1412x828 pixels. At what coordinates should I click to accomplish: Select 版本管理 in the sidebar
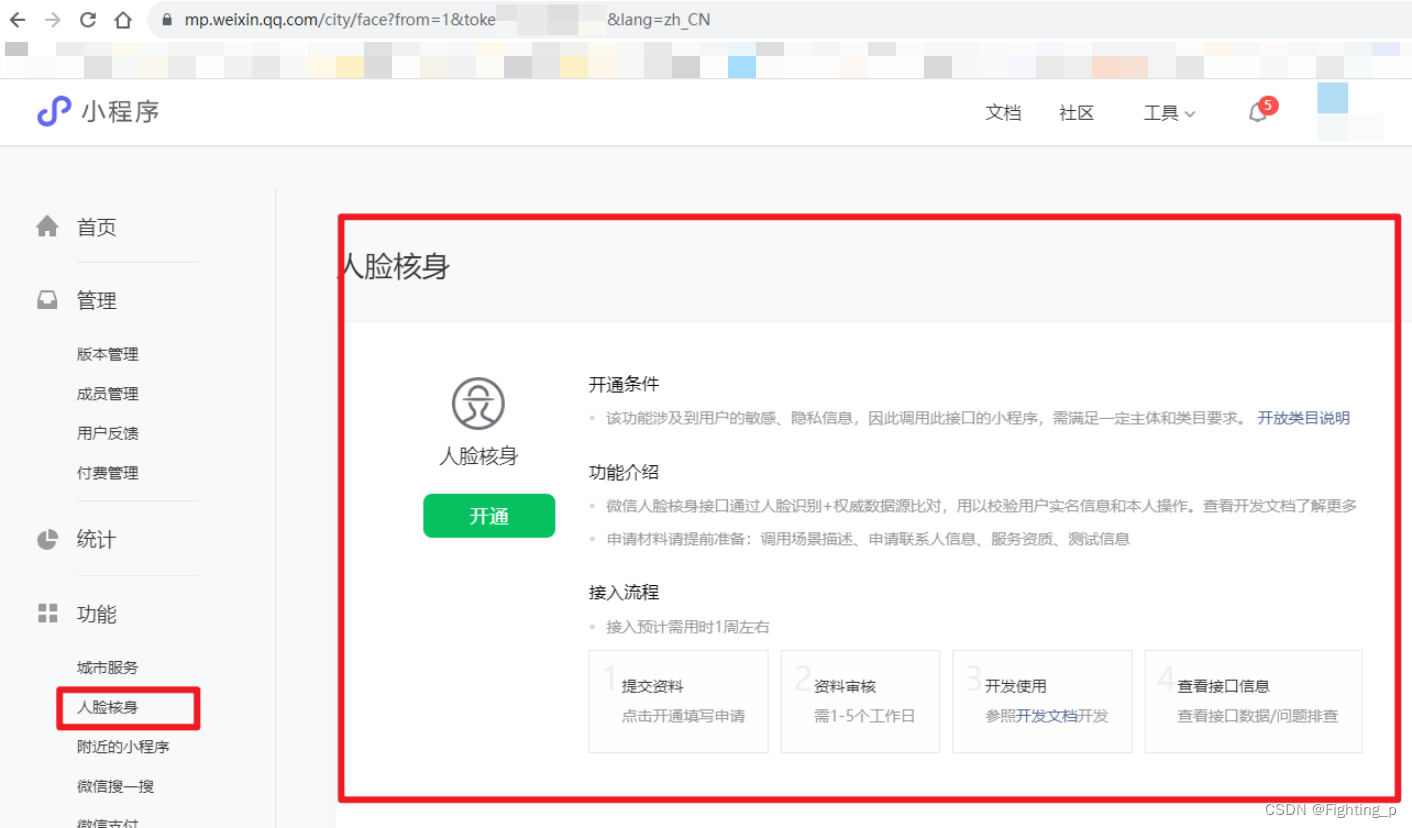[x=107, y=353]
